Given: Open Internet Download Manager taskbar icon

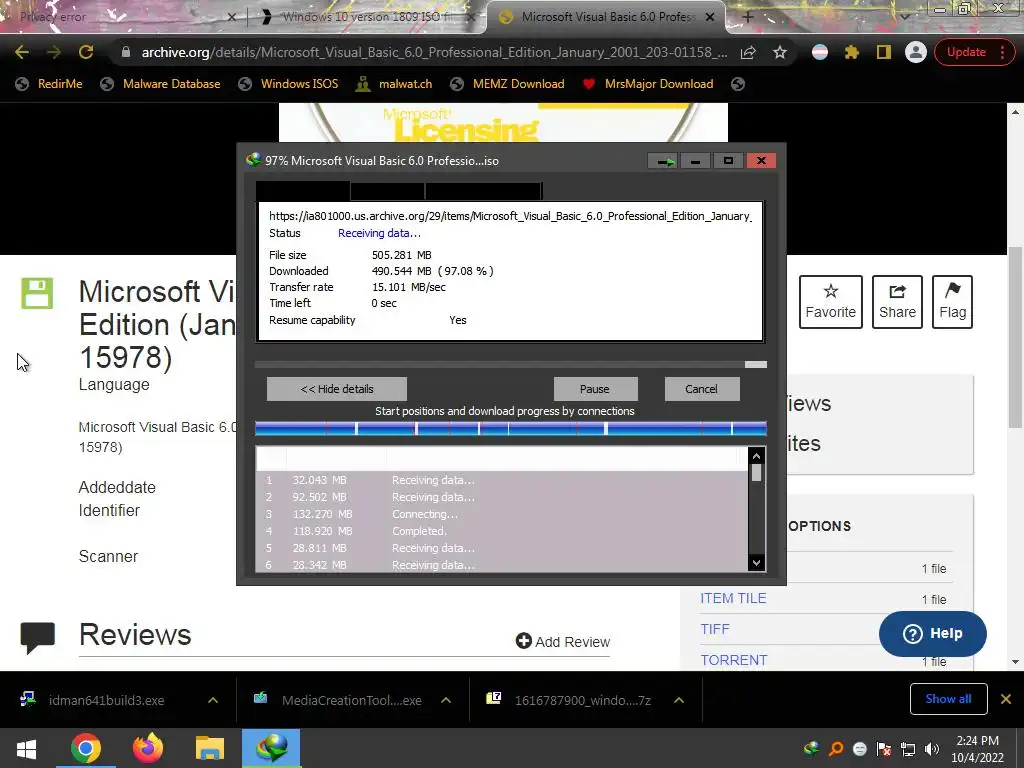Looking at the screenshot, I should [x=271, y=748].
